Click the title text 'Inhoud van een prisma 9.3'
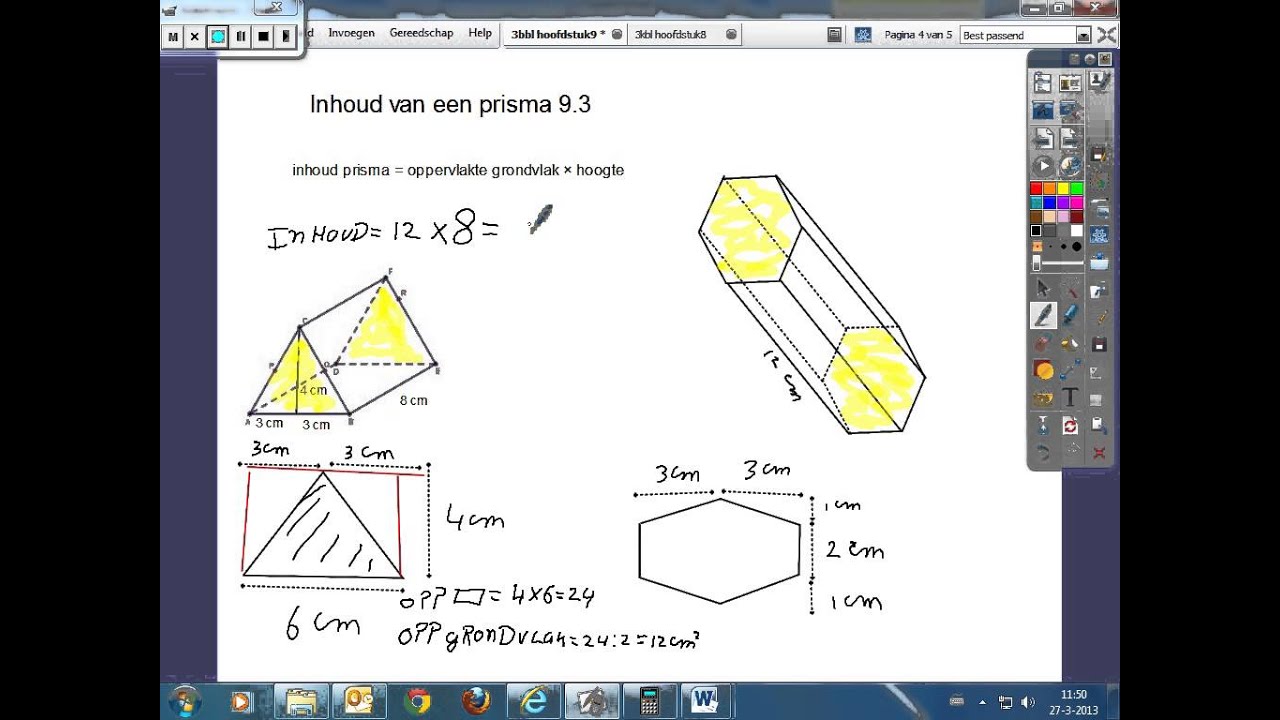Viewport: 1280px width, 720px height. coord(450,104)
